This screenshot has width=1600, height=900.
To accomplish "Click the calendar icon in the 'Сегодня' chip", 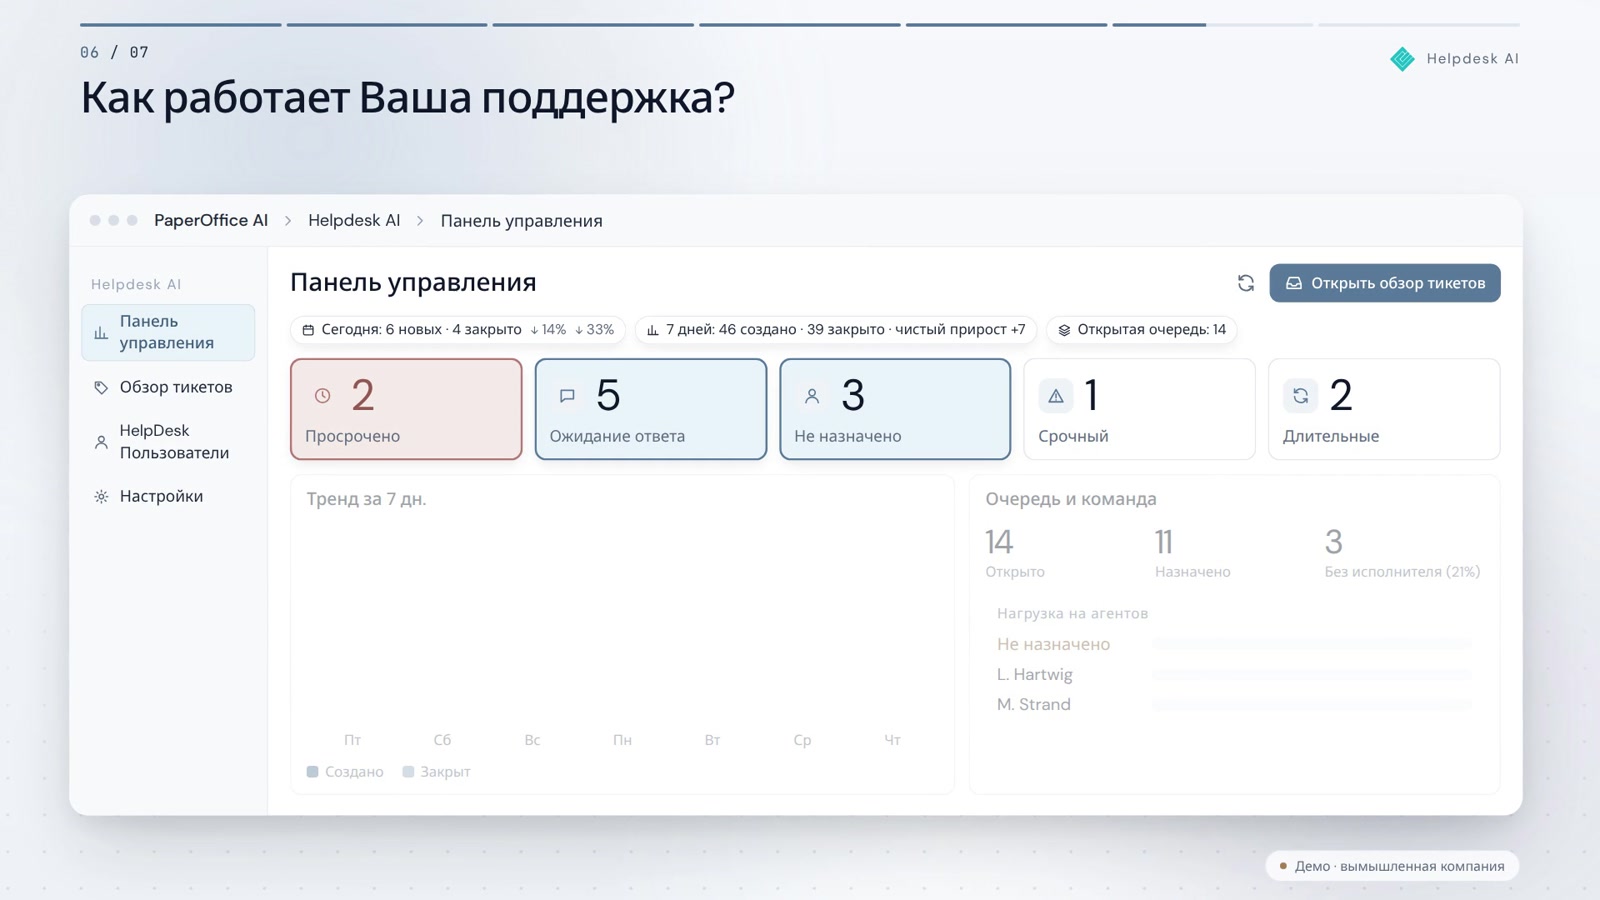I will click(x=308, y=330).
